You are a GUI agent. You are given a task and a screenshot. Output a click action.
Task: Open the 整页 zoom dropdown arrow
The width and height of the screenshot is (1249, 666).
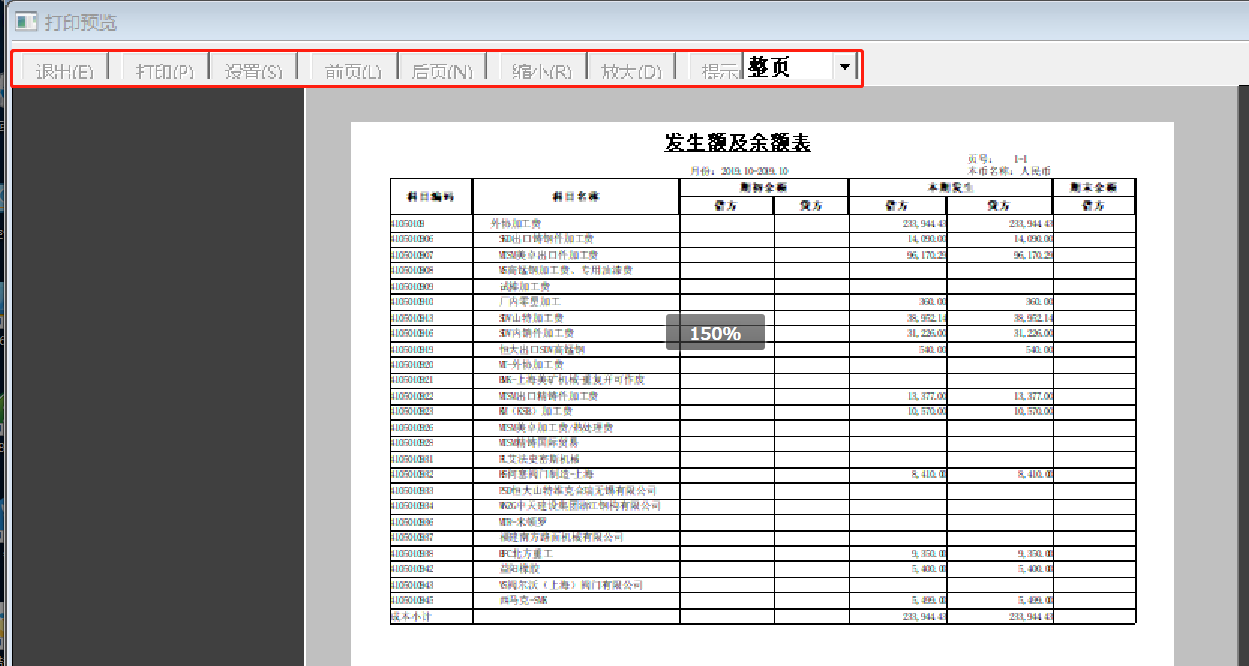[x=846, y=67]
